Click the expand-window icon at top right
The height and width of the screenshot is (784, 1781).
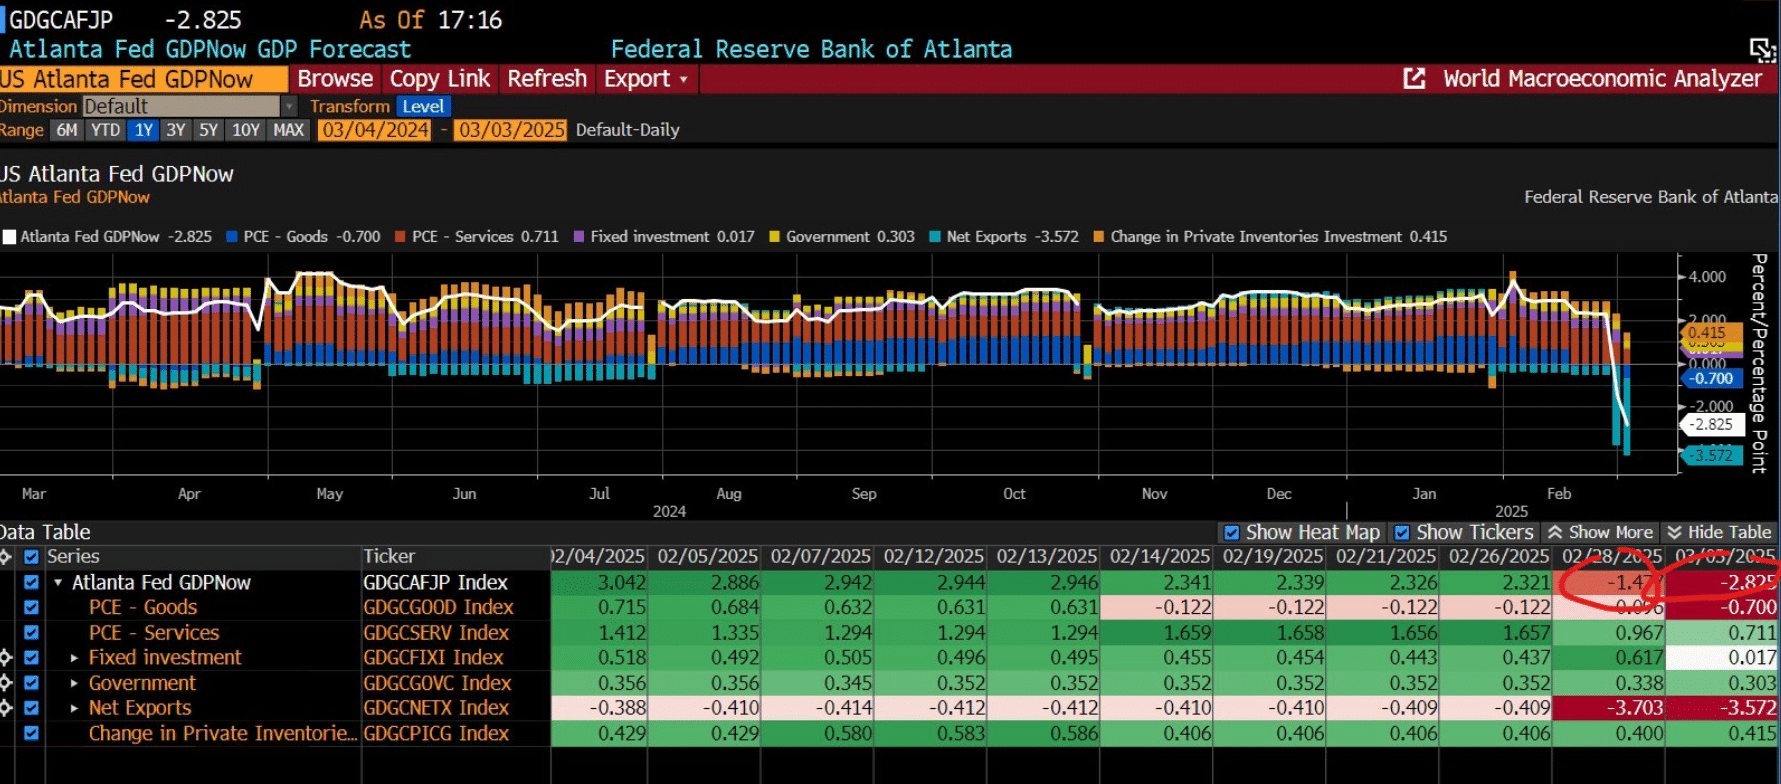click(x=1762, y=50)
